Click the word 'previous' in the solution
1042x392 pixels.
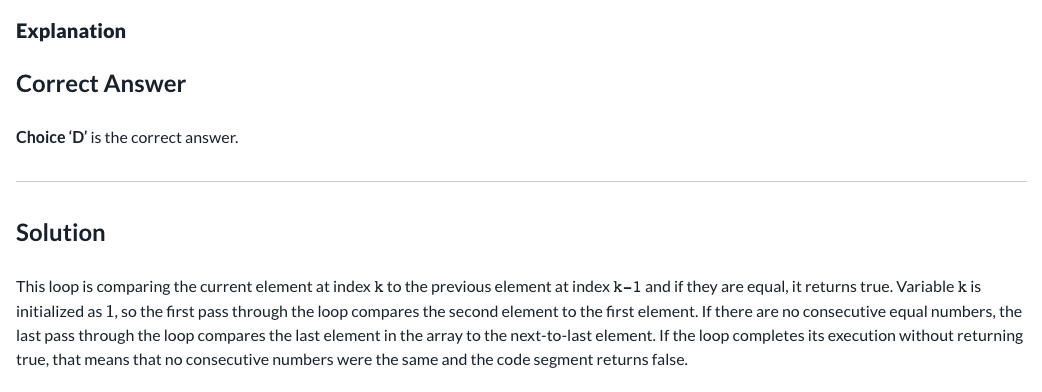475,287
